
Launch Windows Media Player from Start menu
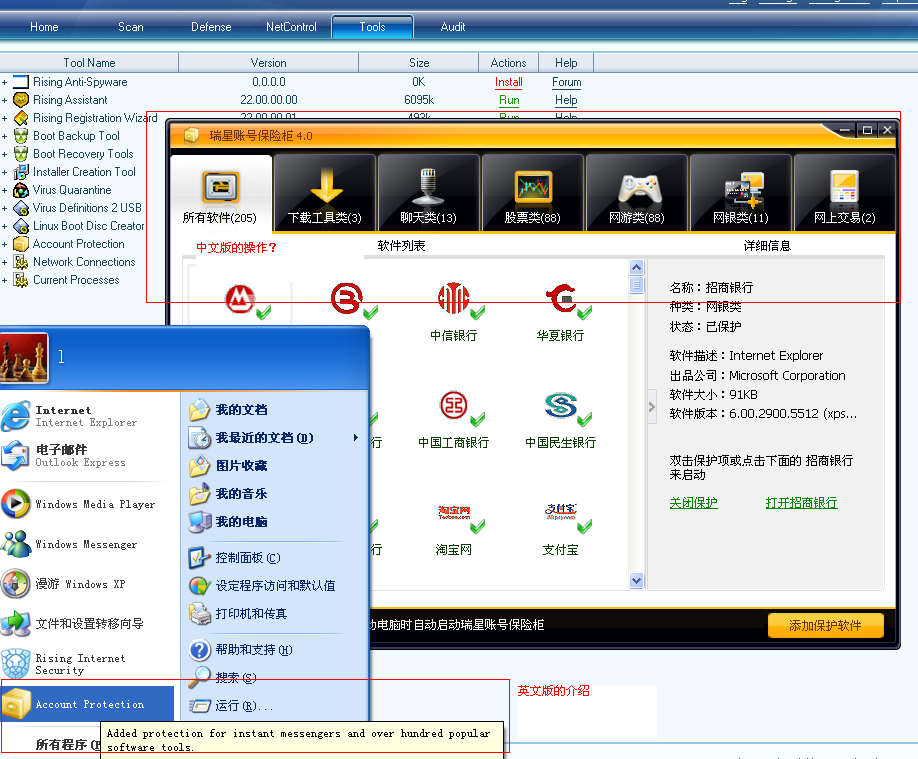88,504
